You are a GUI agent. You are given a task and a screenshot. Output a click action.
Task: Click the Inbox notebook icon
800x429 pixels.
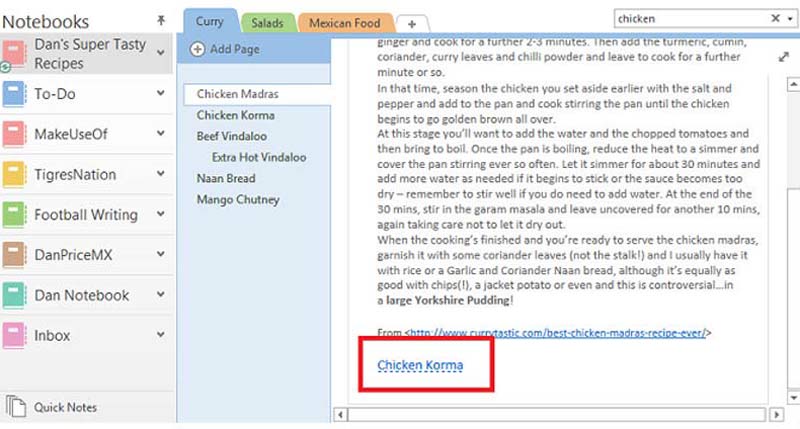pyautogui.click(x=15, y=336)
